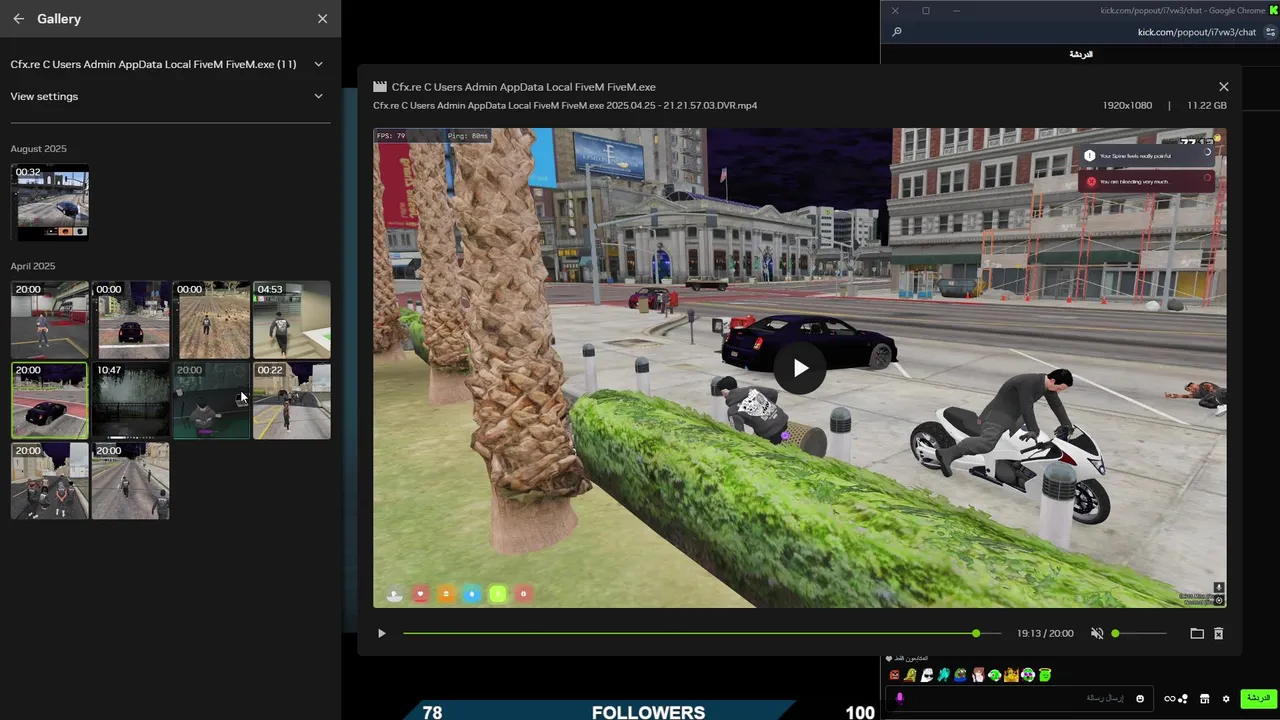Select the highlighted 20:00 black car thumbnail

[50, 401]
